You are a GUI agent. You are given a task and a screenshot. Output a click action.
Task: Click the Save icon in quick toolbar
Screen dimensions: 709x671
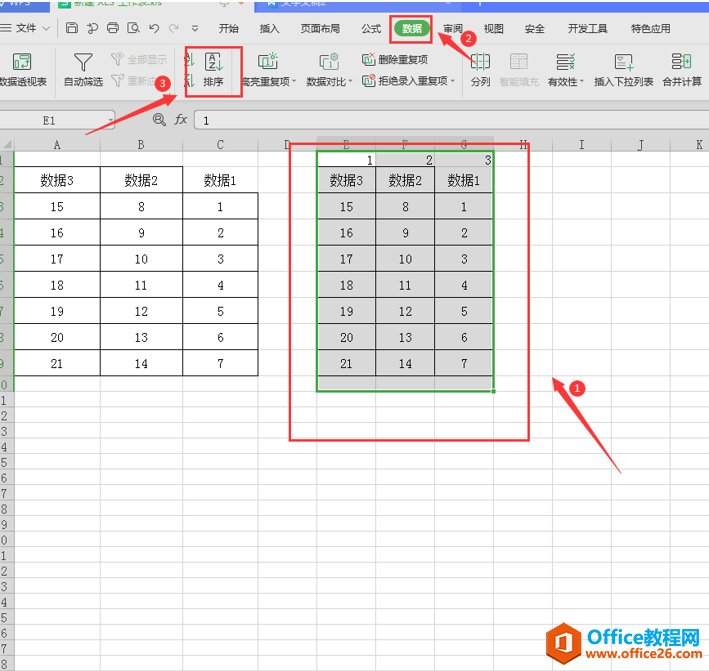(71, 28)
